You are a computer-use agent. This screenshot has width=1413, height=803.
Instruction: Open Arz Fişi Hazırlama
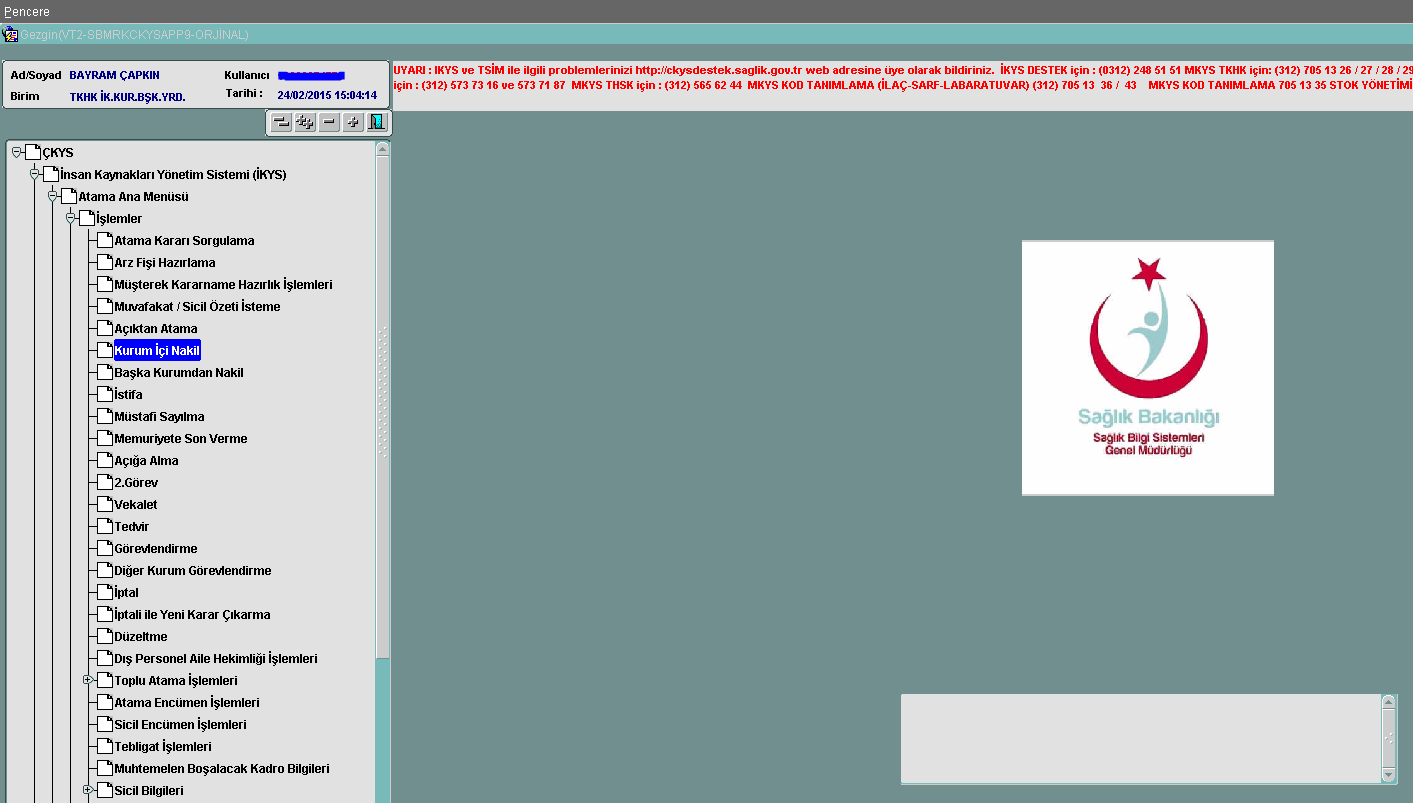click(x=165, y=263)
